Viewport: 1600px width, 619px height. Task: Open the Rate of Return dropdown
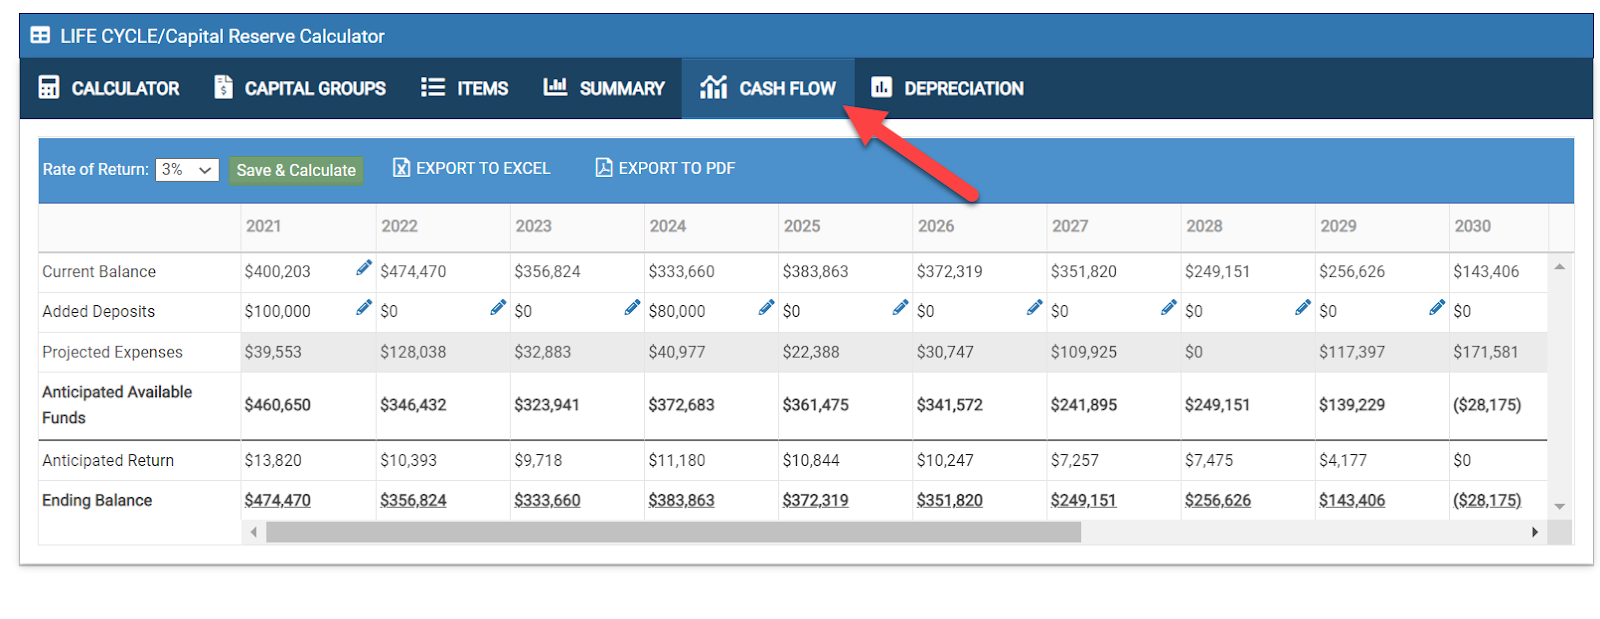point(187,170)
